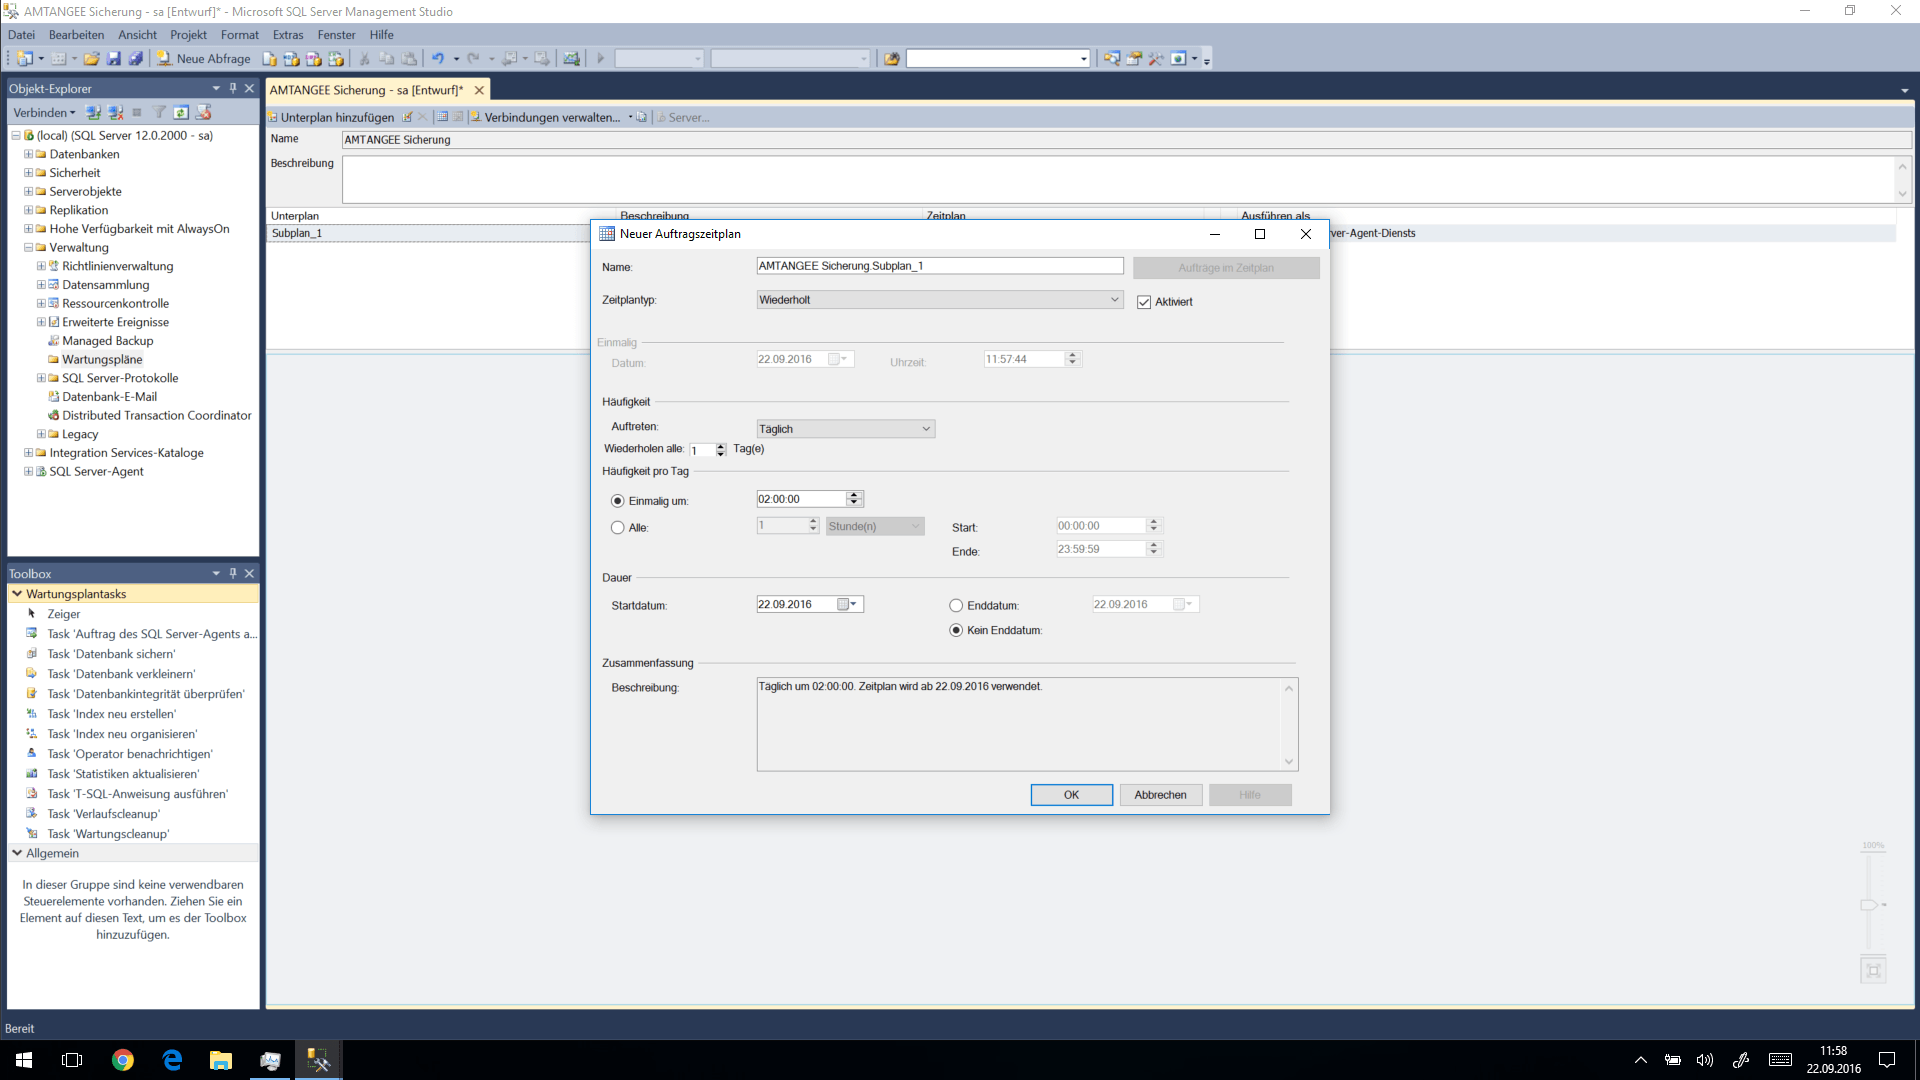Click the Save icon in toolbar
Screen dimensions: 1920x1080
[114, 59]
